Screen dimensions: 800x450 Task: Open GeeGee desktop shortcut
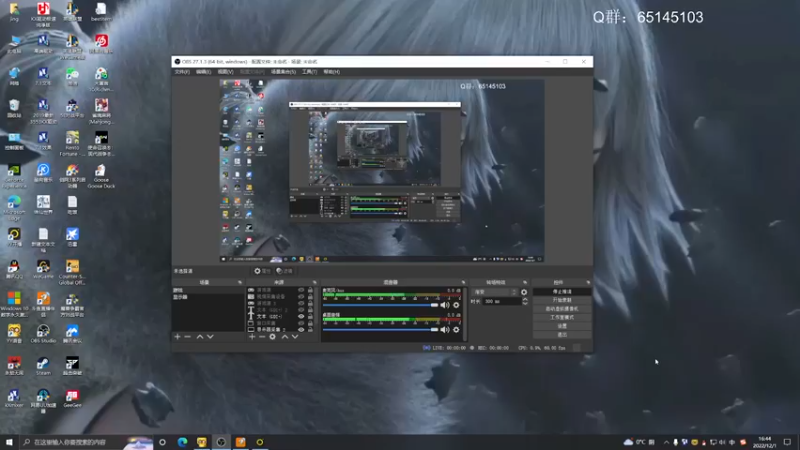point(72,398)
